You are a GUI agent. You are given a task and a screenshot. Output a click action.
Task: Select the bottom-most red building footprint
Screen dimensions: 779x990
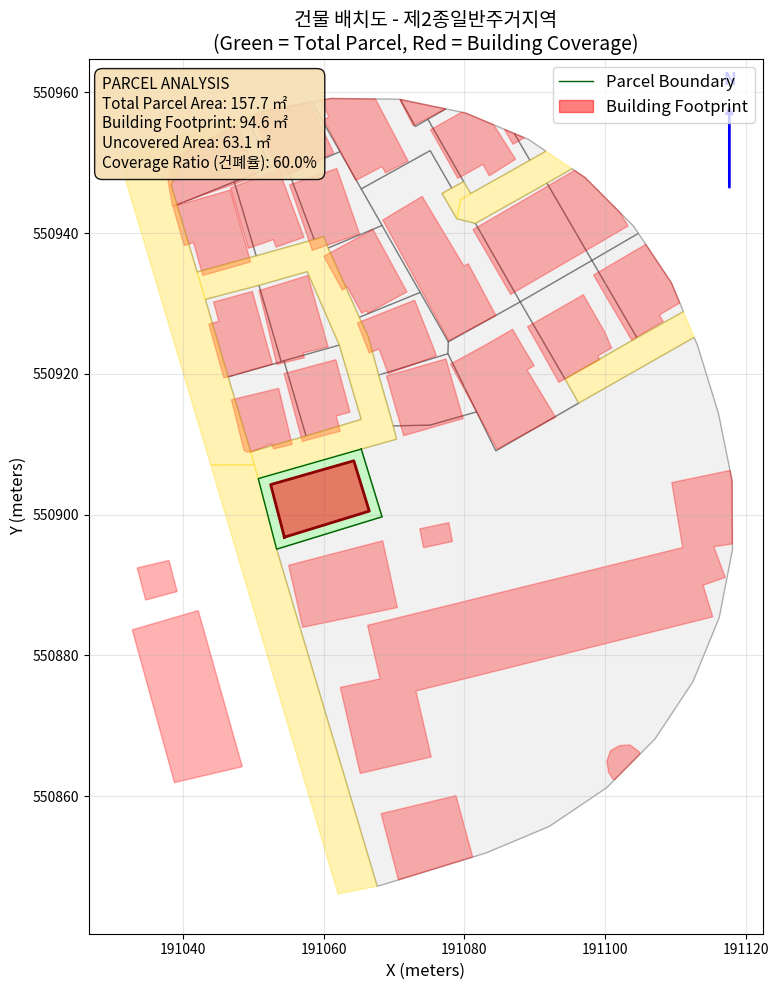coord(426,838)
